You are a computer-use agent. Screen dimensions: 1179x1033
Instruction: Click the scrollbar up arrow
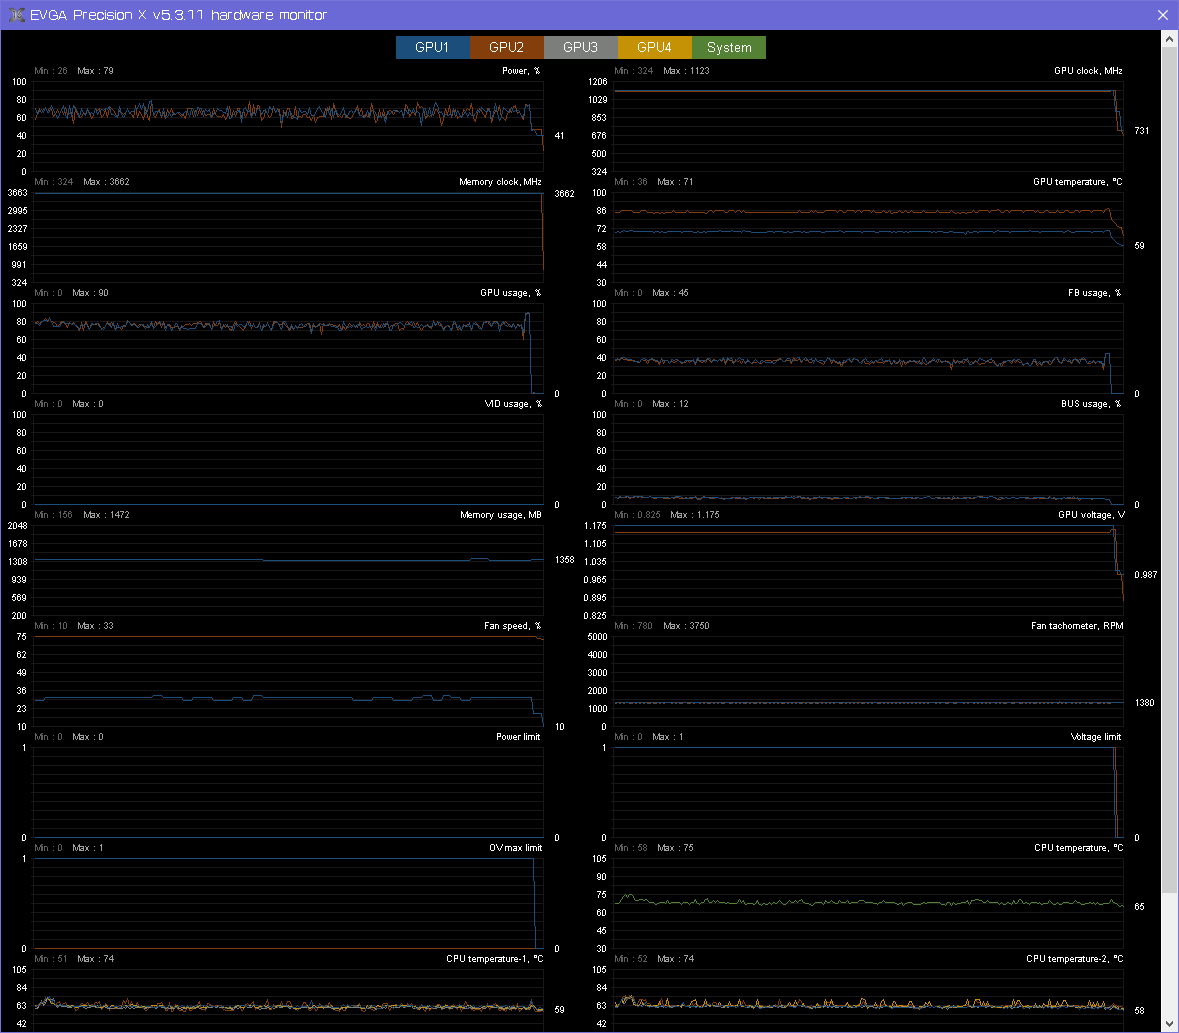pos(1169,38)
